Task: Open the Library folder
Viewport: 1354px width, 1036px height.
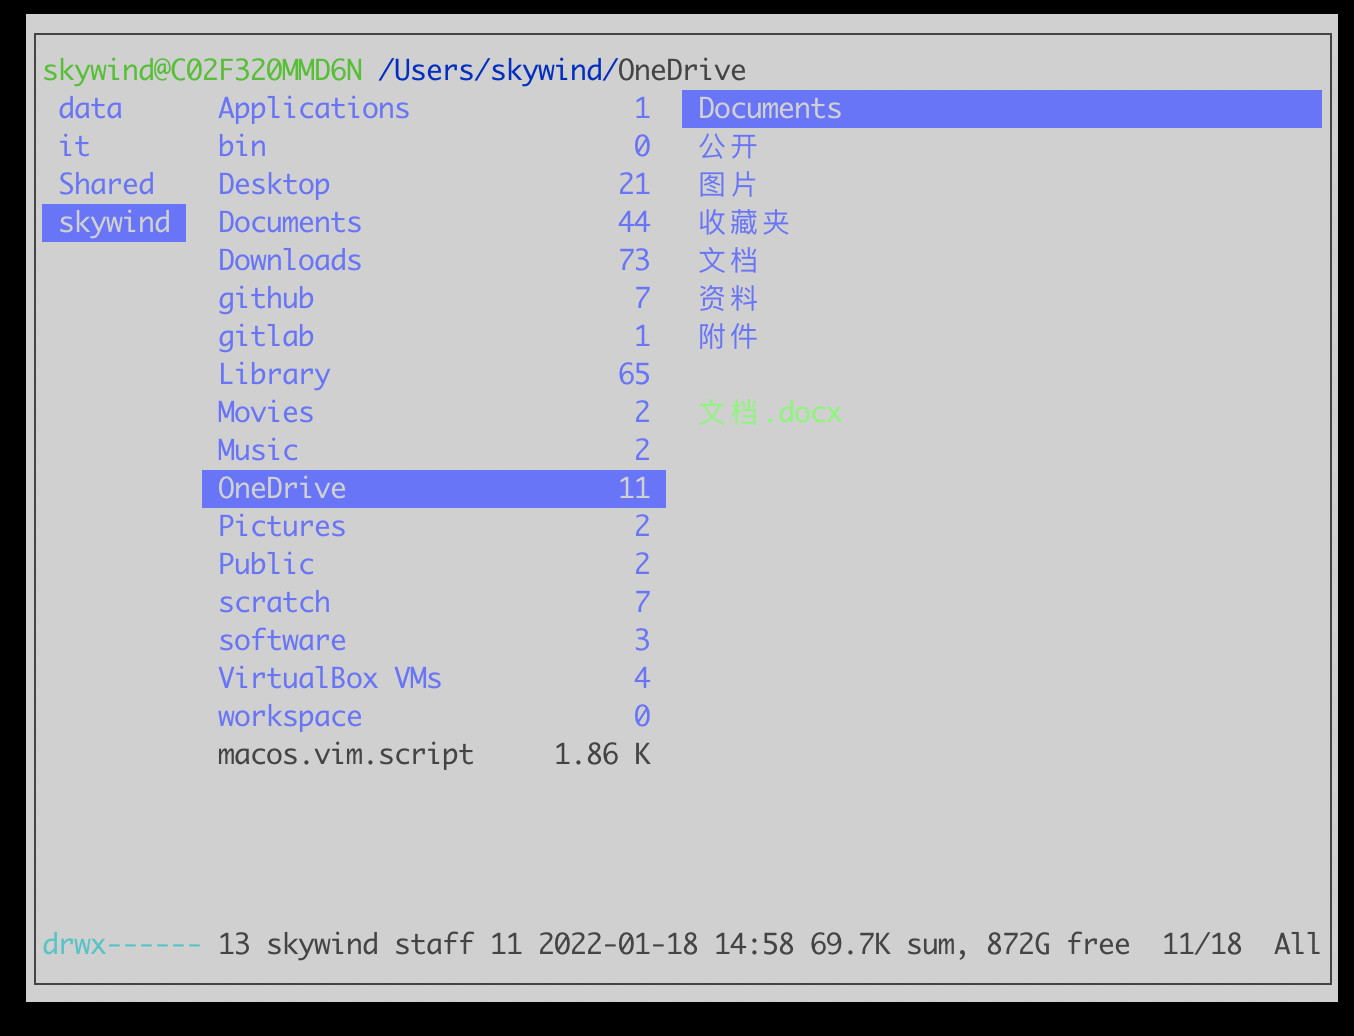Action: click(273, 374)
